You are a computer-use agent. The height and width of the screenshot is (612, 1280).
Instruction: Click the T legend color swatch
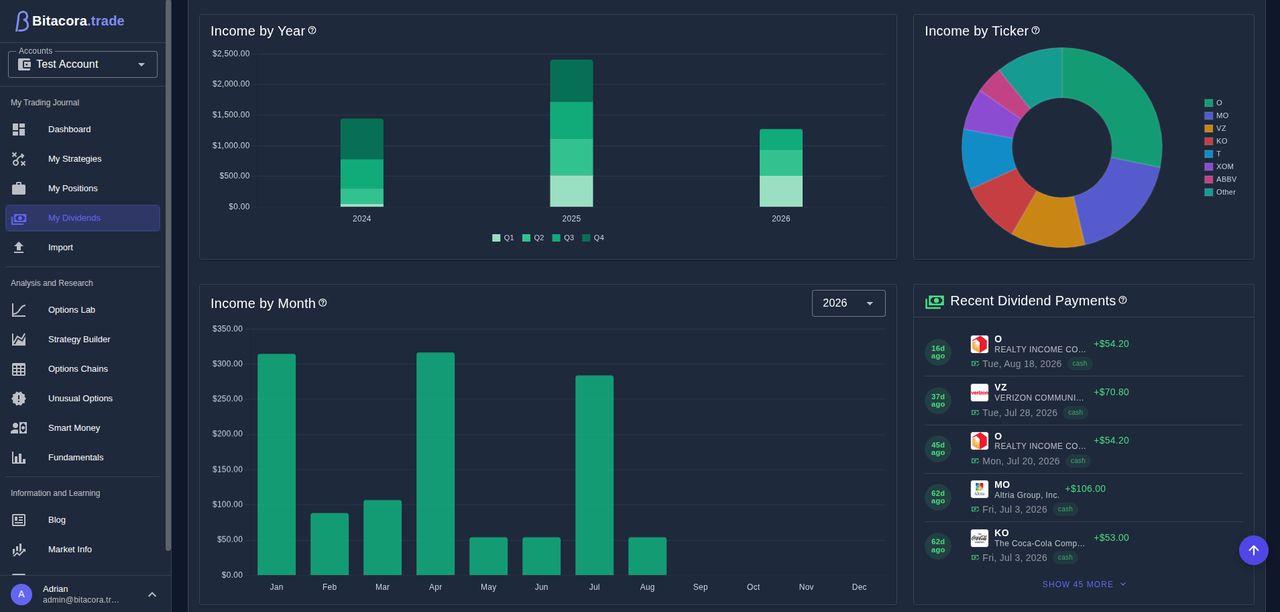click(x=1209, y=154)
